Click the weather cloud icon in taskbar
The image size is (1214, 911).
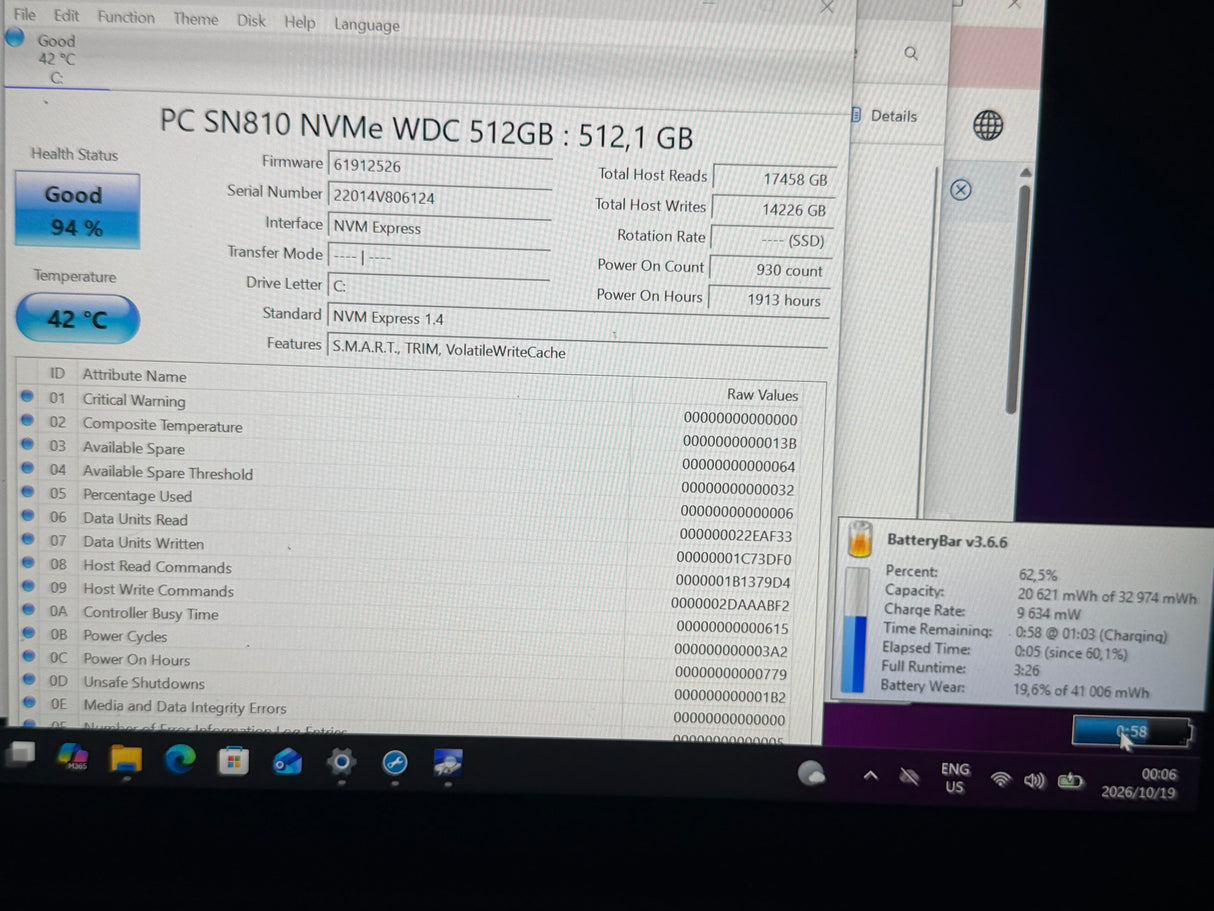[x=811, y=772]
